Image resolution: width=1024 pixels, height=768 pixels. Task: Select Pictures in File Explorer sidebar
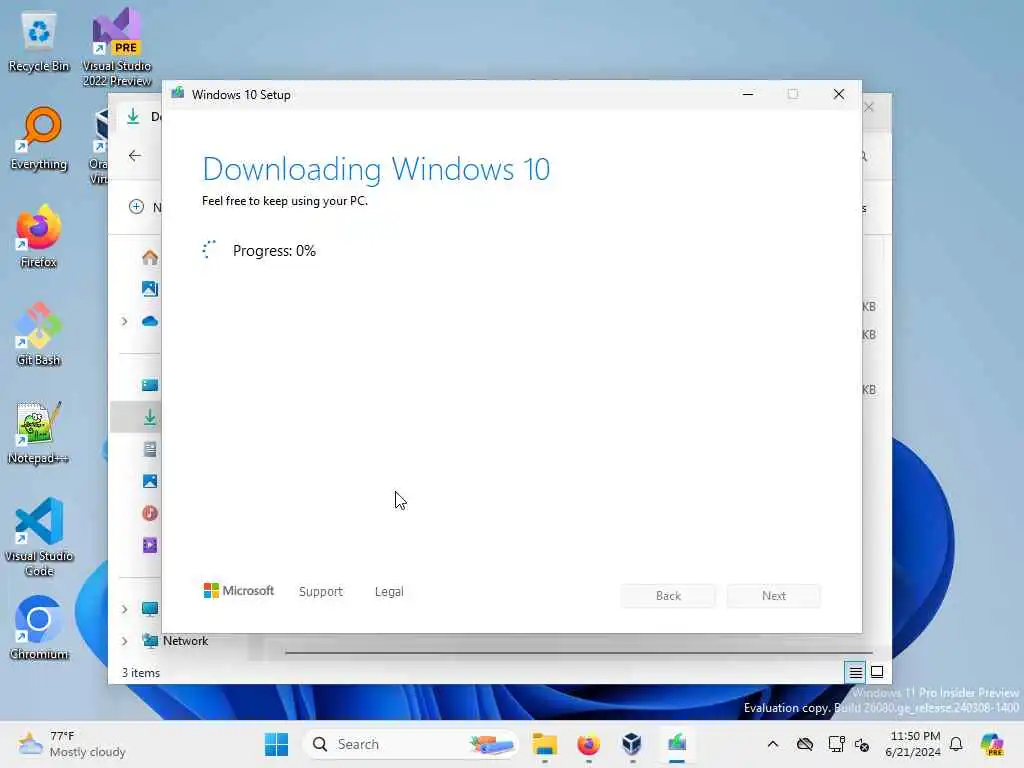click(150, 481)
